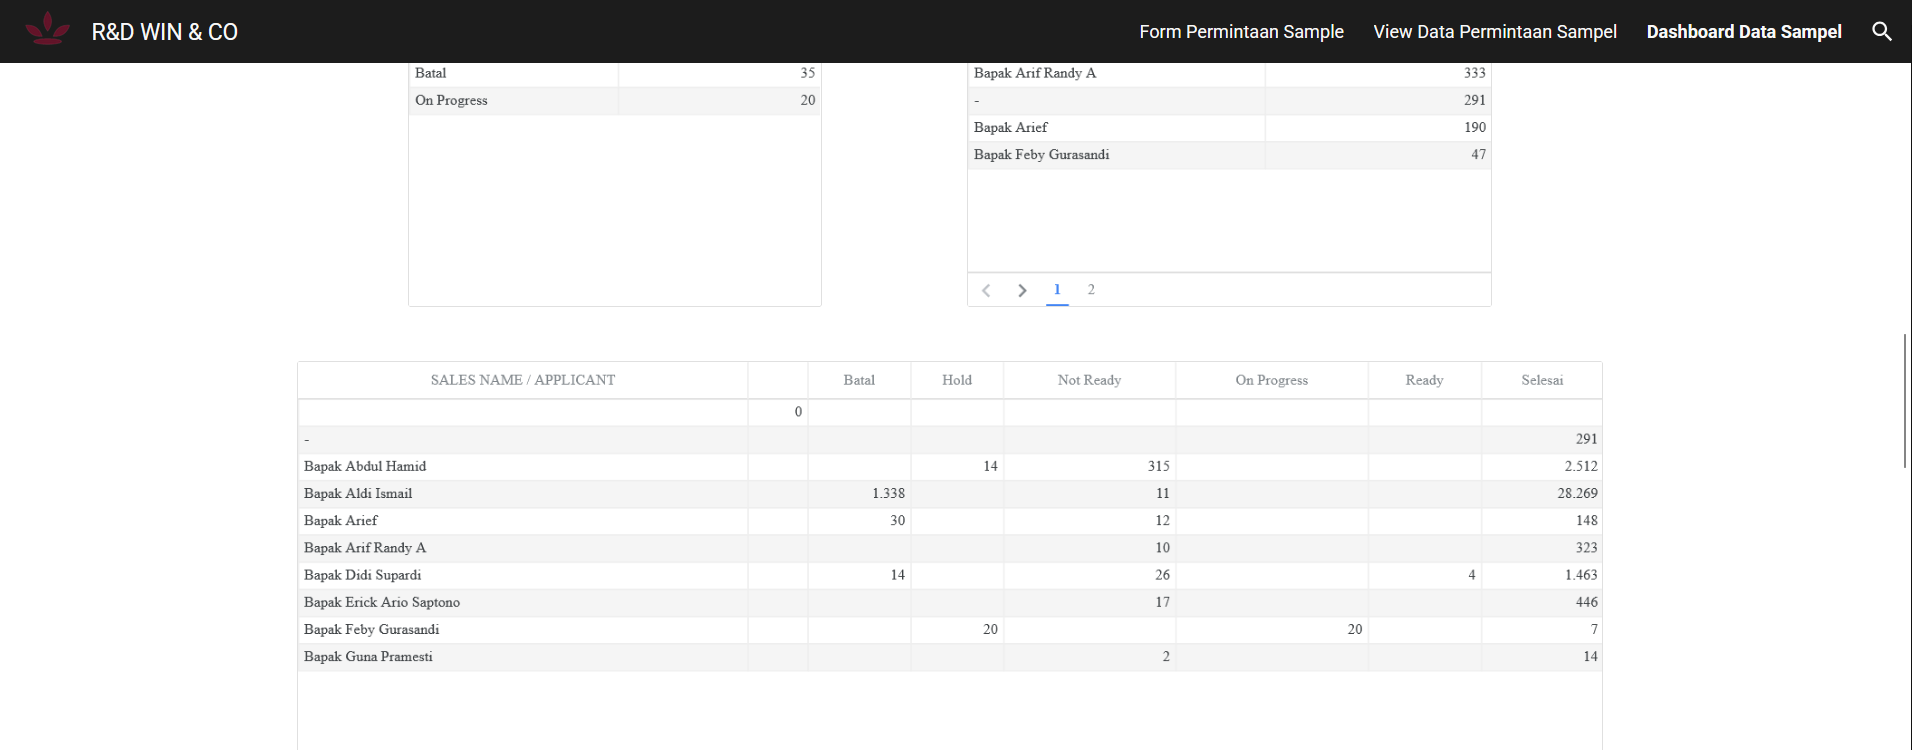Screen dimensions: 1912x750
Task: Go to next page using right chevron
Action: [1022, 290]
